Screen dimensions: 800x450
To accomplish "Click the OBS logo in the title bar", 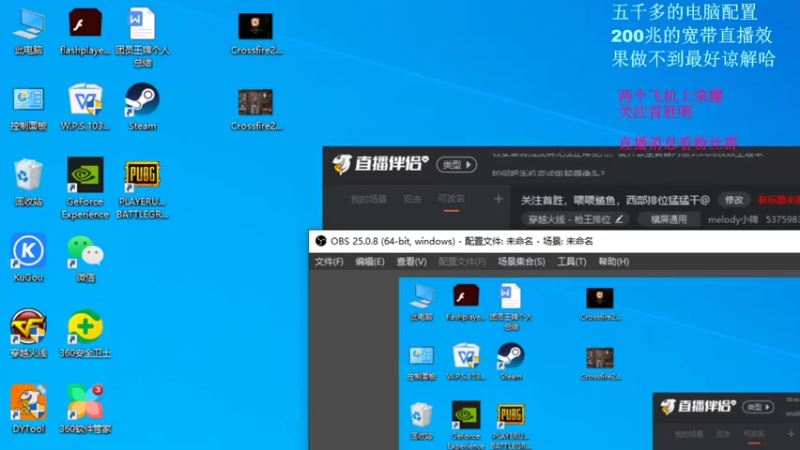I will 320,241.
